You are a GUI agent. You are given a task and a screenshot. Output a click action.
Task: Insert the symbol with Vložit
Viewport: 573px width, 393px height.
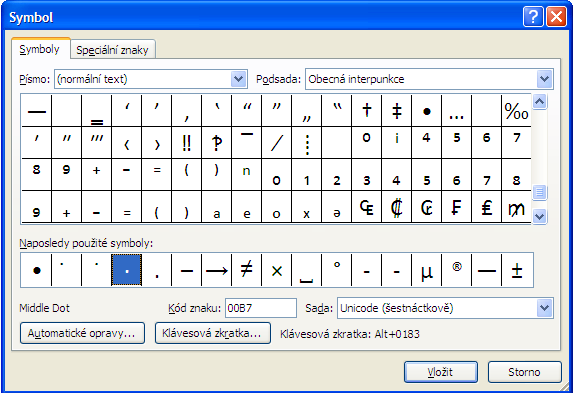(x=441, y=372)
